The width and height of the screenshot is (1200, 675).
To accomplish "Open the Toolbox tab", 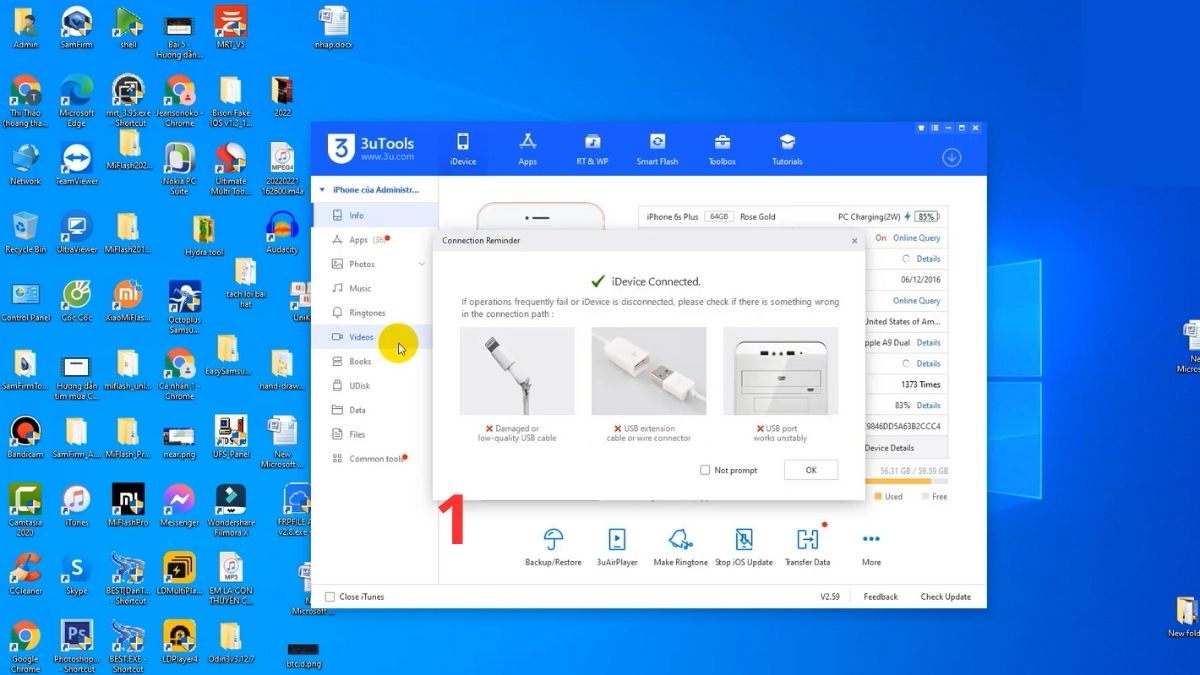I will (722, 149).
